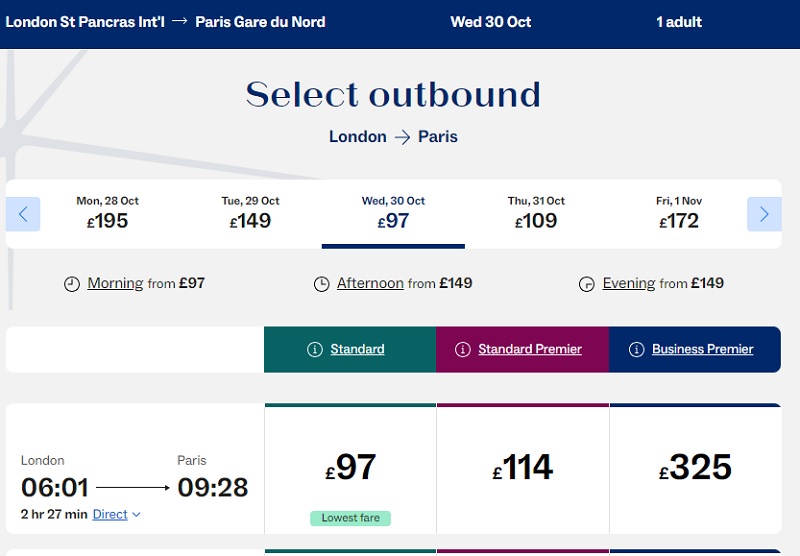
Task: Switch to Fri, 1 Nov date
Action: coord(679,213)
